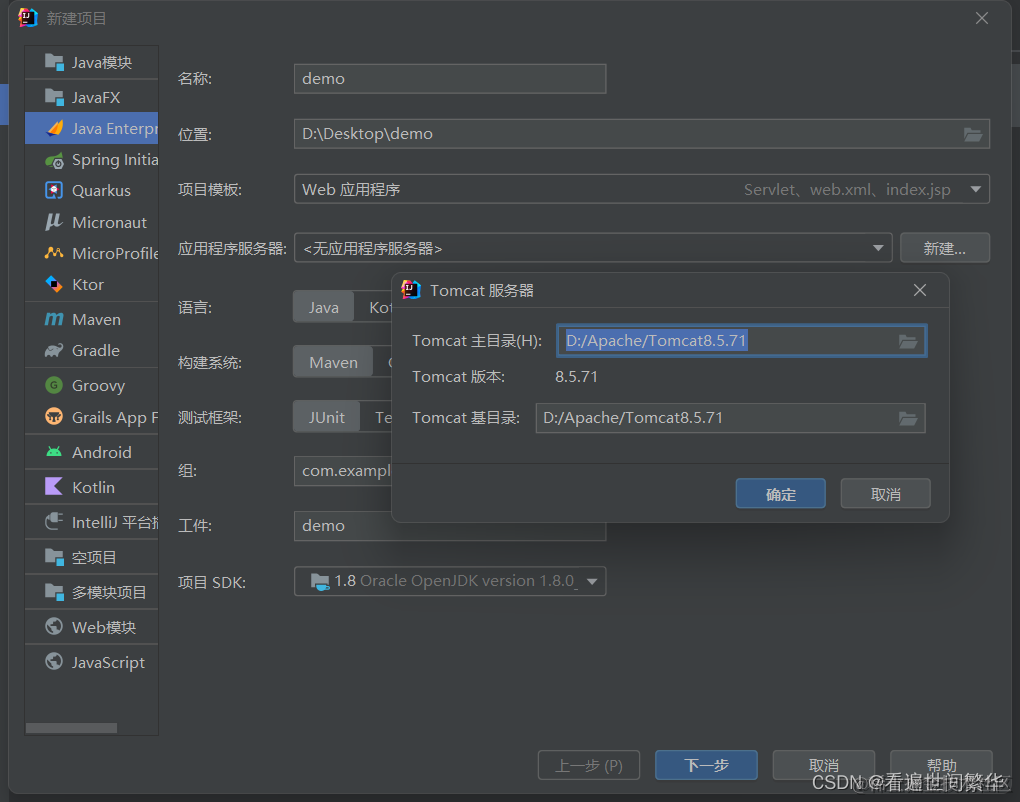The width and height of the screenshot is (1020, 802).
Task: Expand the 应用程序服务器 dropdown
Action: click(x=878, y=248)
